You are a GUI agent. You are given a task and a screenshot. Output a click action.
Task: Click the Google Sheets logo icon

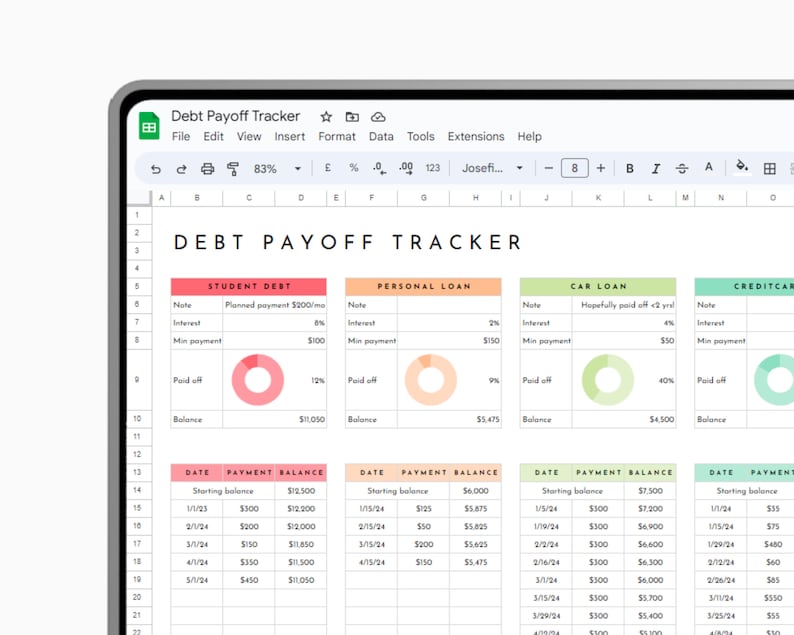149,126
